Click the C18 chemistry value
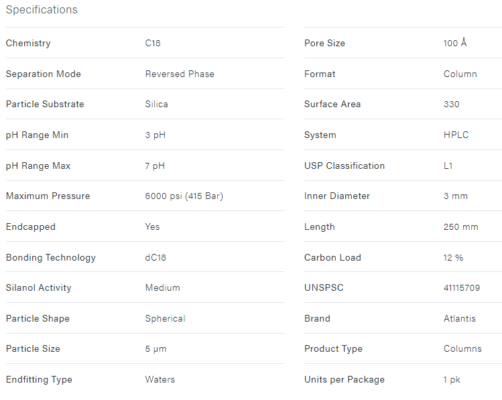Image resolution: width=502 pixels, height=400 pixels. click(x=153, y=43)
